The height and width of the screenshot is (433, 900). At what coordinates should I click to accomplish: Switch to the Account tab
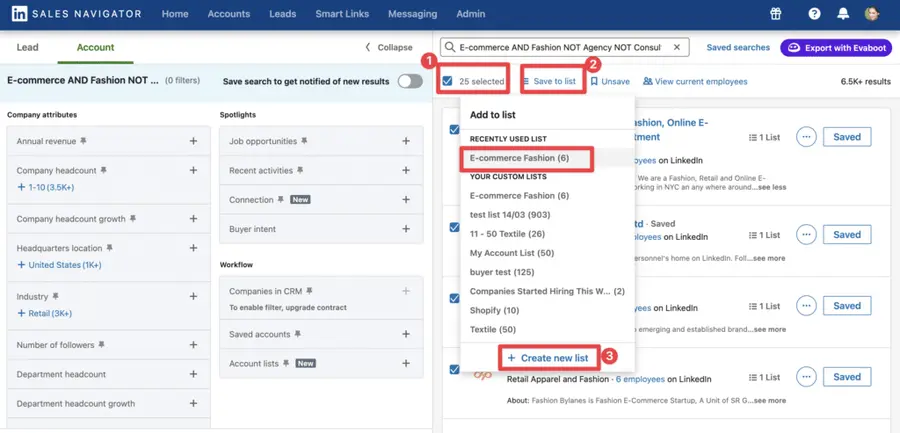[95, 47]
